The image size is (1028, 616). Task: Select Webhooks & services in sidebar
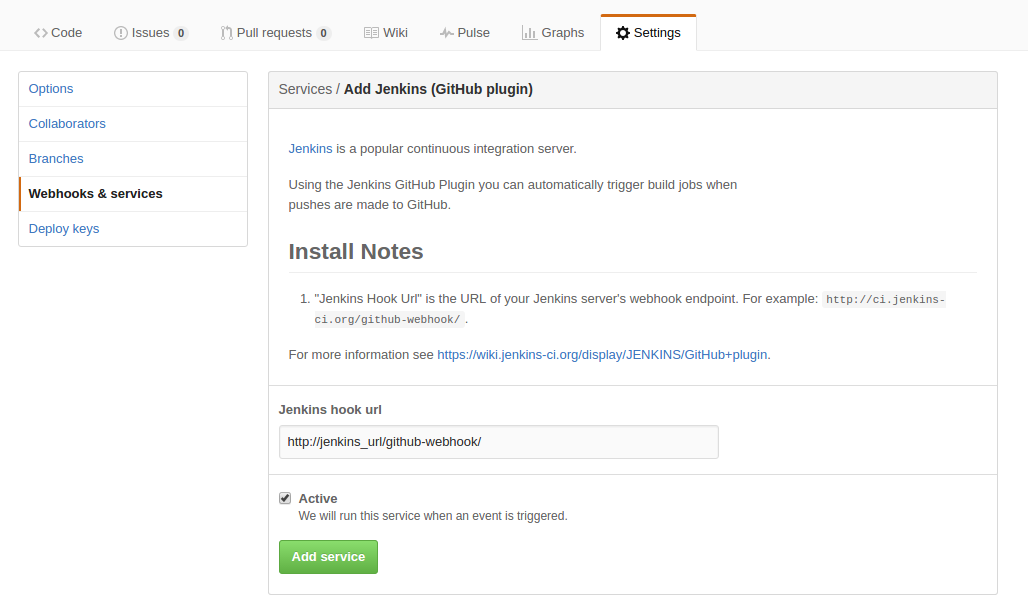(133, 194)
